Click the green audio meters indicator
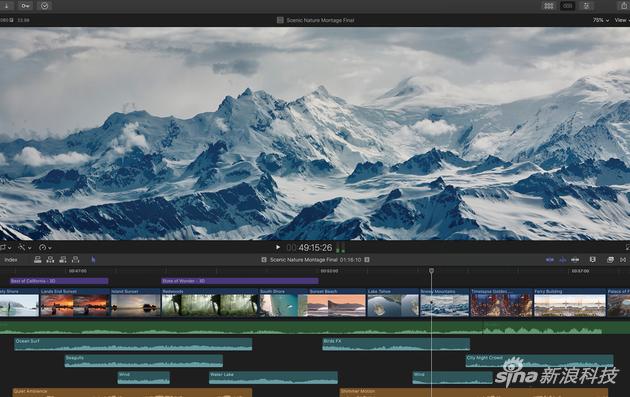The width and height of the screenshot is (630, 397). tap(340, 248)
